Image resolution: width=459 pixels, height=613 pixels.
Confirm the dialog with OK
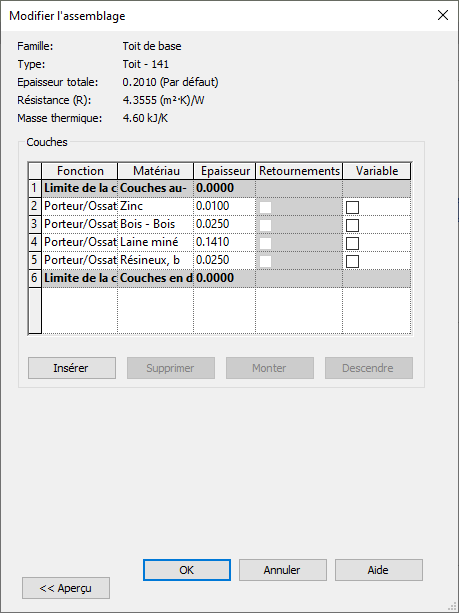[187, 570]
